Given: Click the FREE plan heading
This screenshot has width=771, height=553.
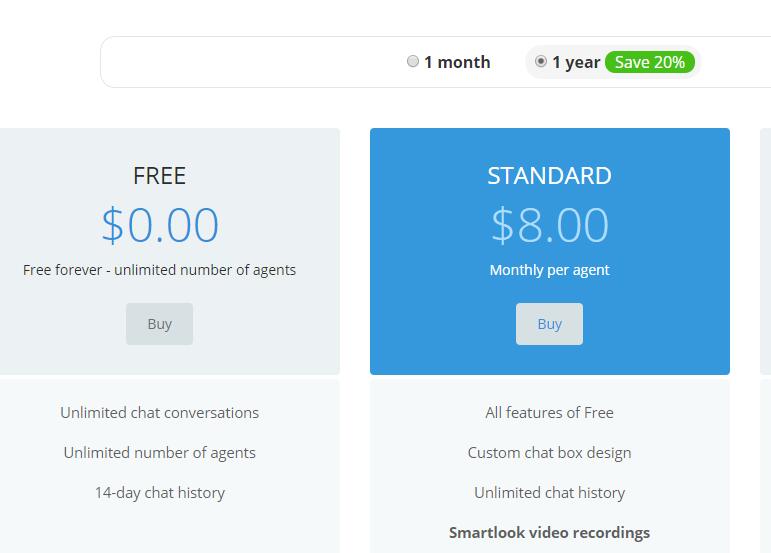Looking at the screenshot, I should coord(159,176).
